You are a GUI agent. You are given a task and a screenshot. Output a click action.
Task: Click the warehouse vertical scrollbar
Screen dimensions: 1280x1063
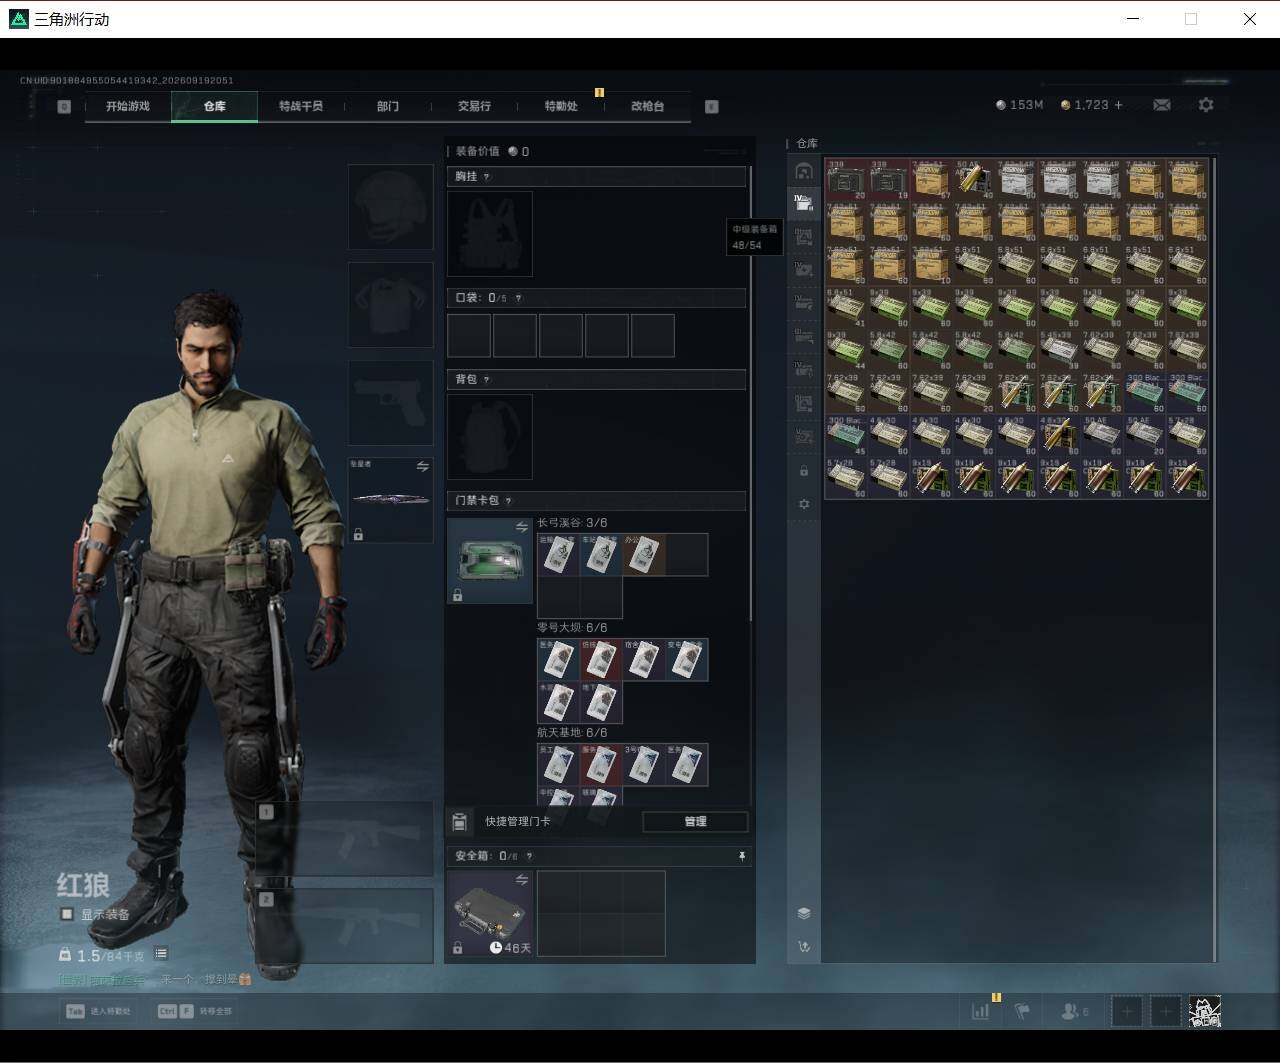(1214, 560)
